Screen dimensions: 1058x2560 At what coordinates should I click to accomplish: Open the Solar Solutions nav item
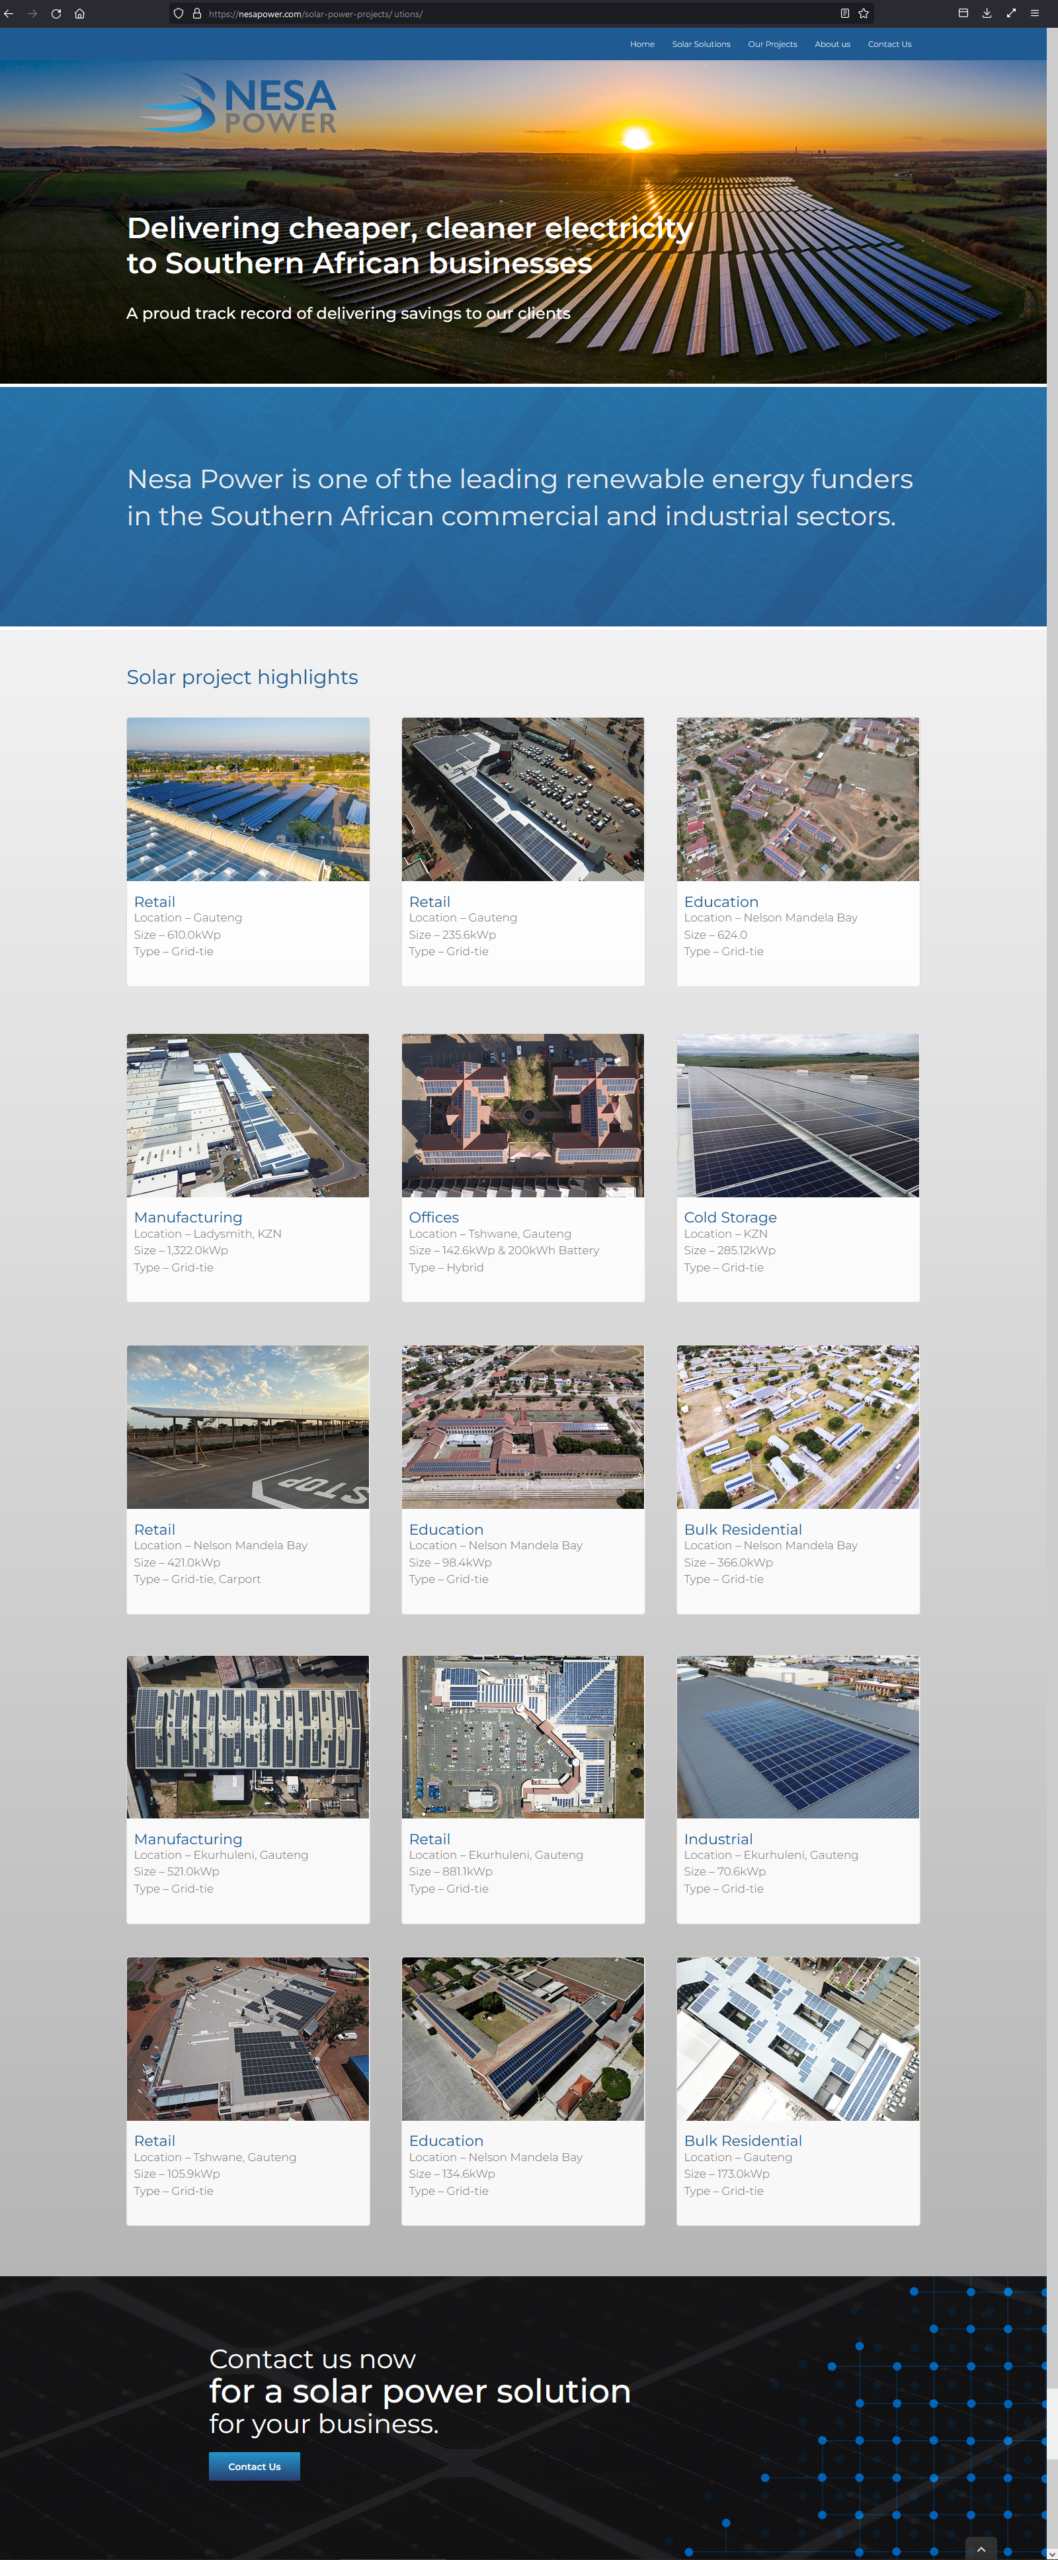pos(701,44)
